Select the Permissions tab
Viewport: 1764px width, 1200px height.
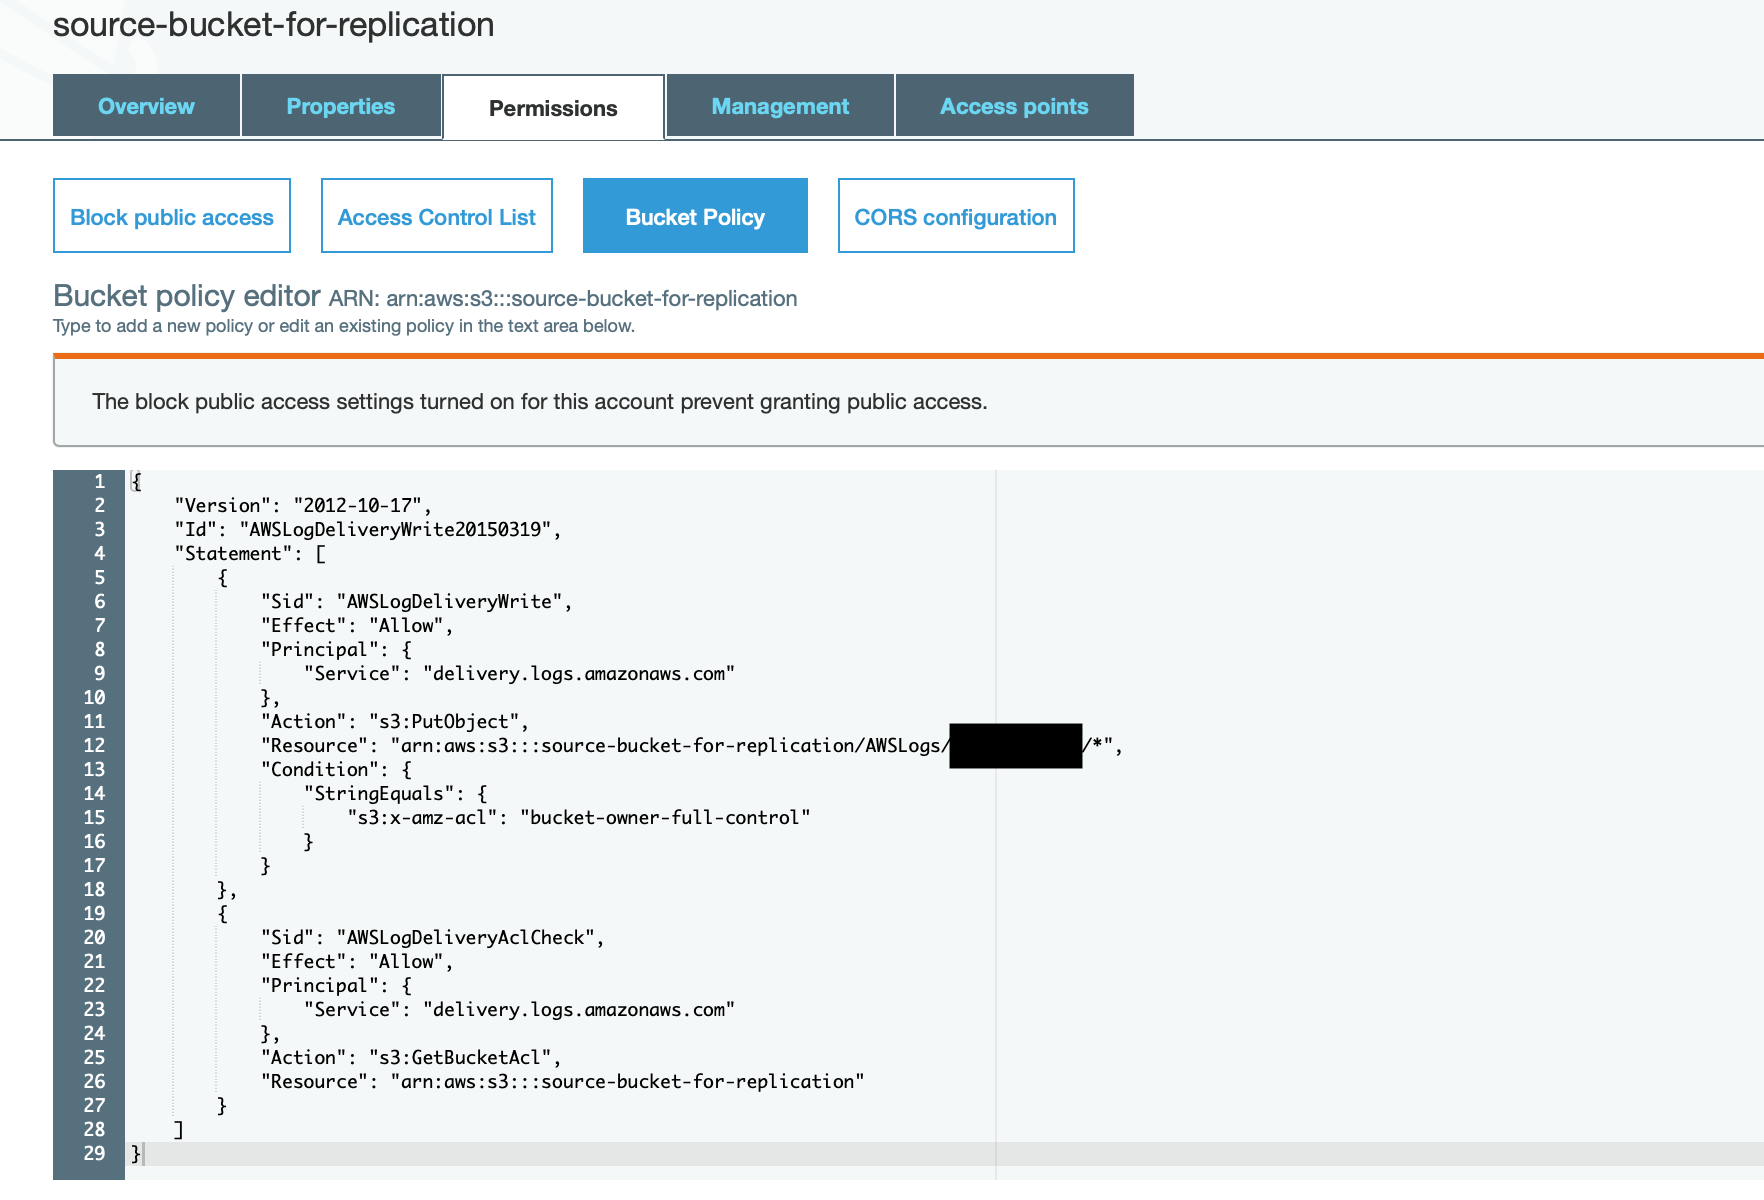pos(552,107)
